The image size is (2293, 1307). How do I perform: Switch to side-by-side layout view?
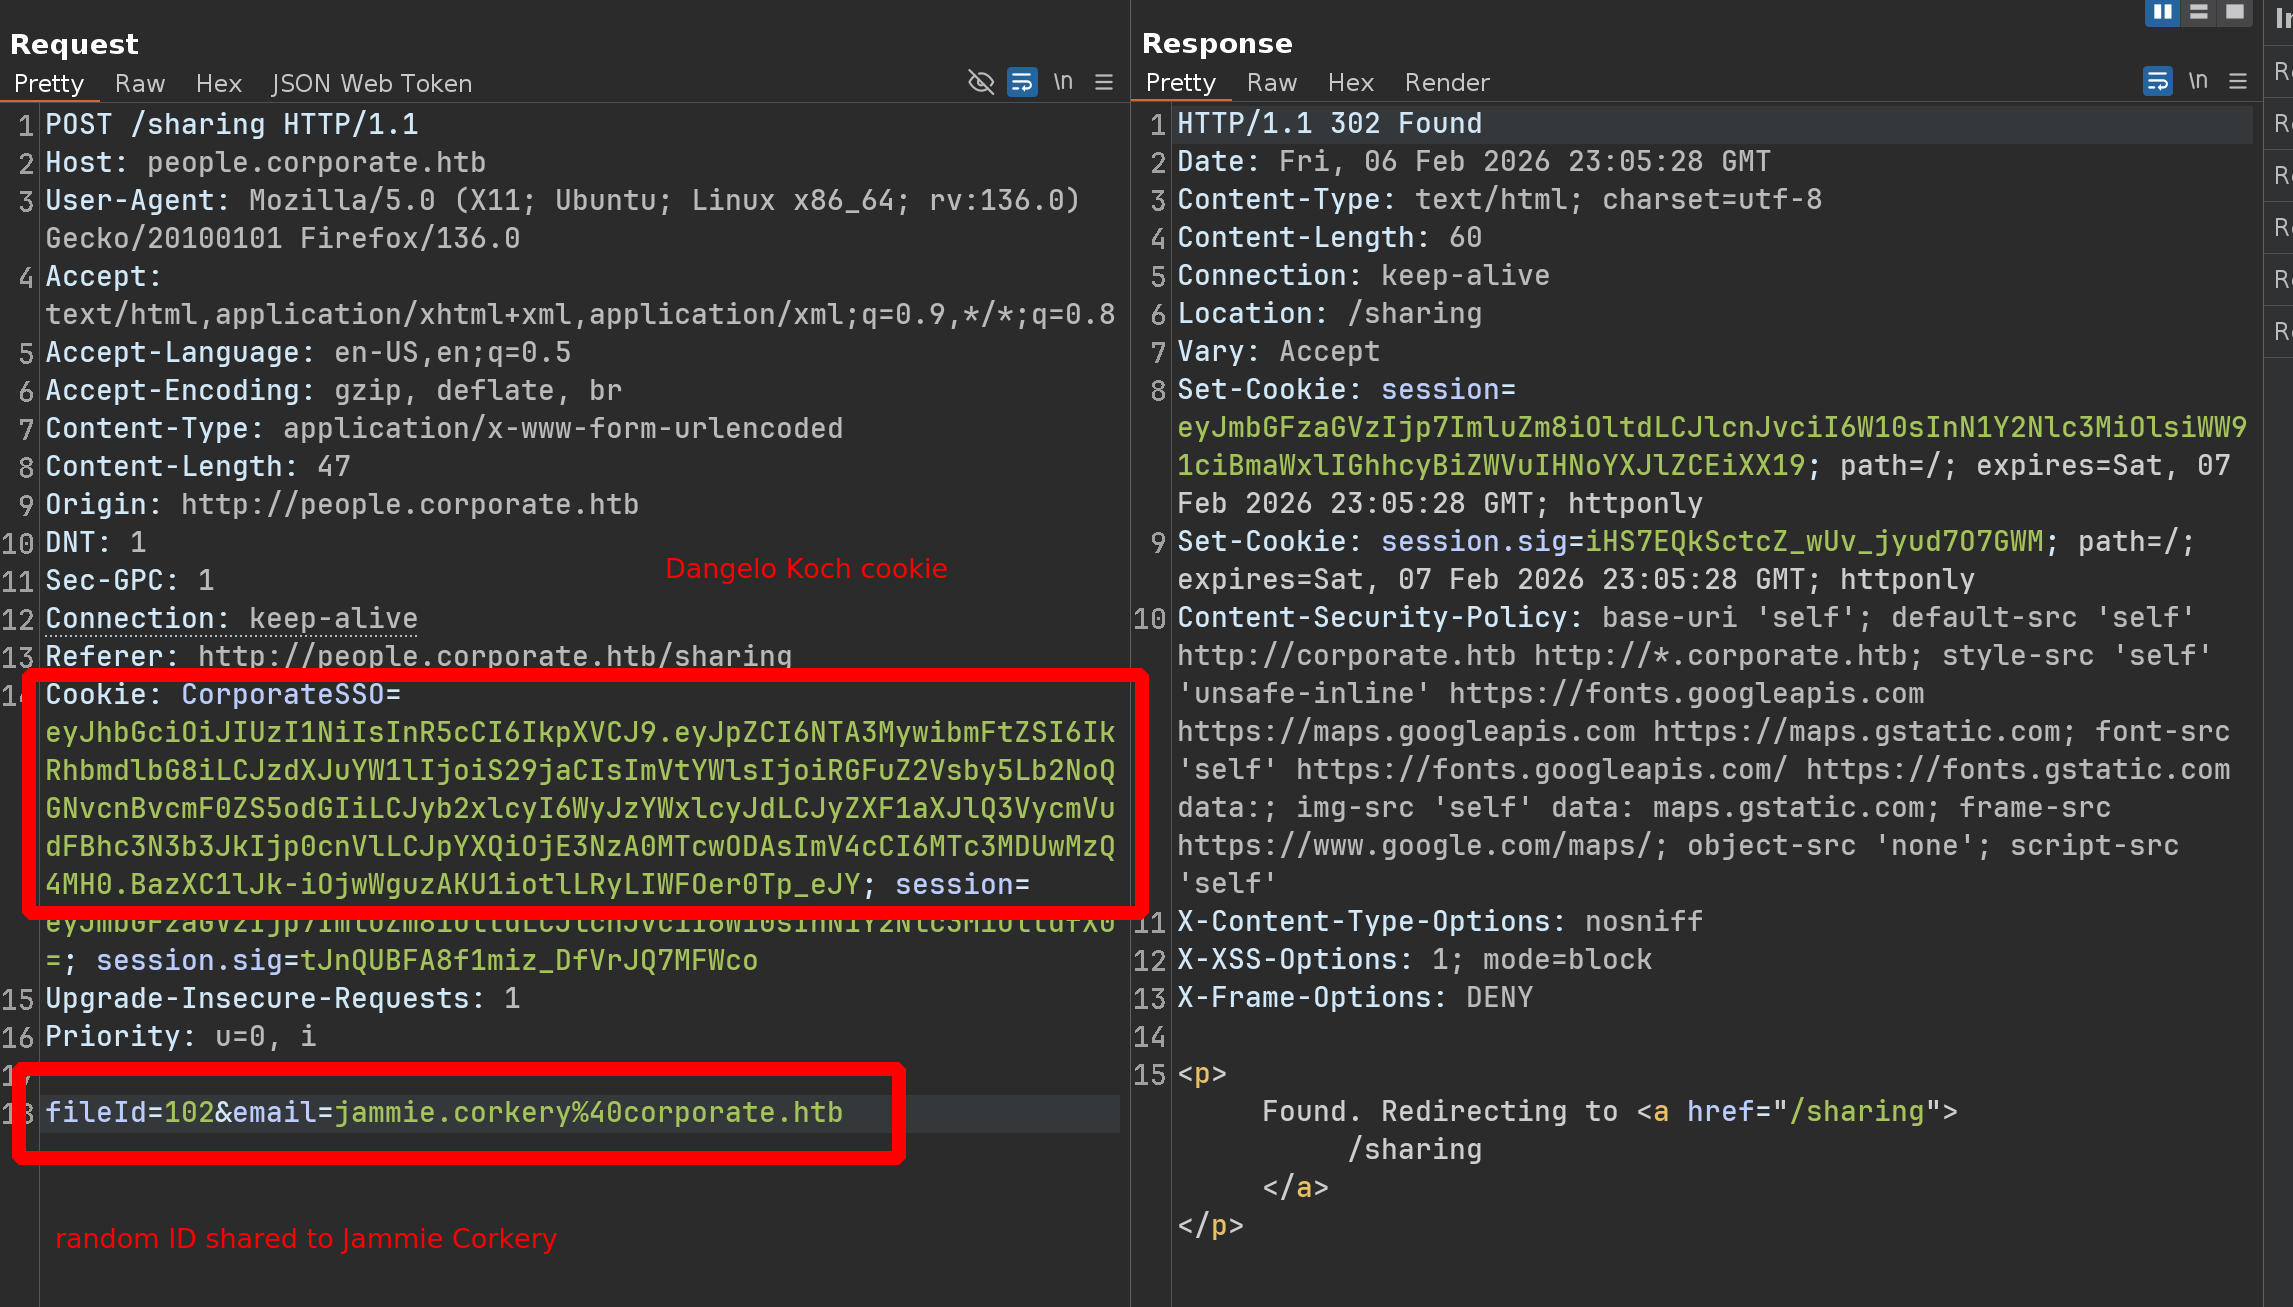point(2162,12)
